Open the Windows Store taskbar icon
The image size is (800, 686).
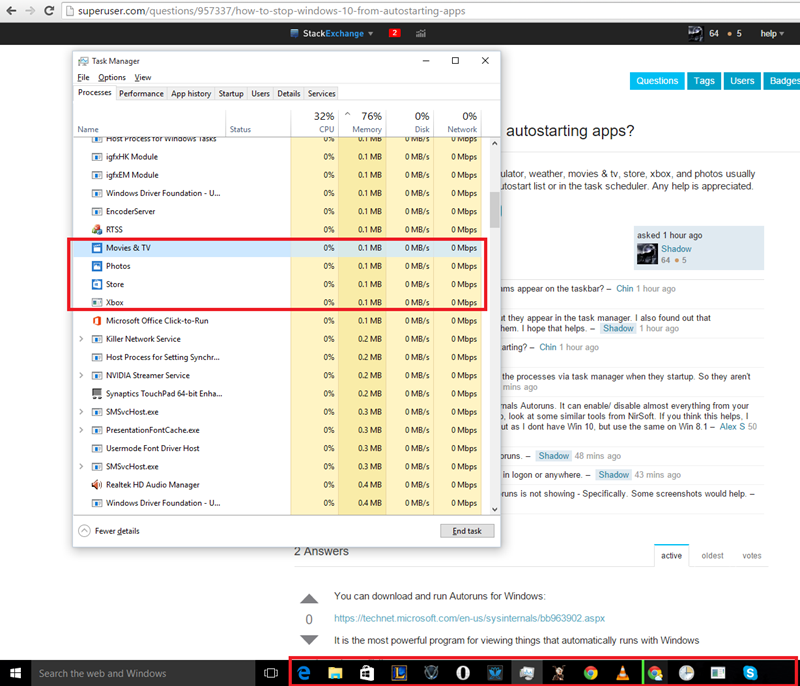(x=367, y=673)
